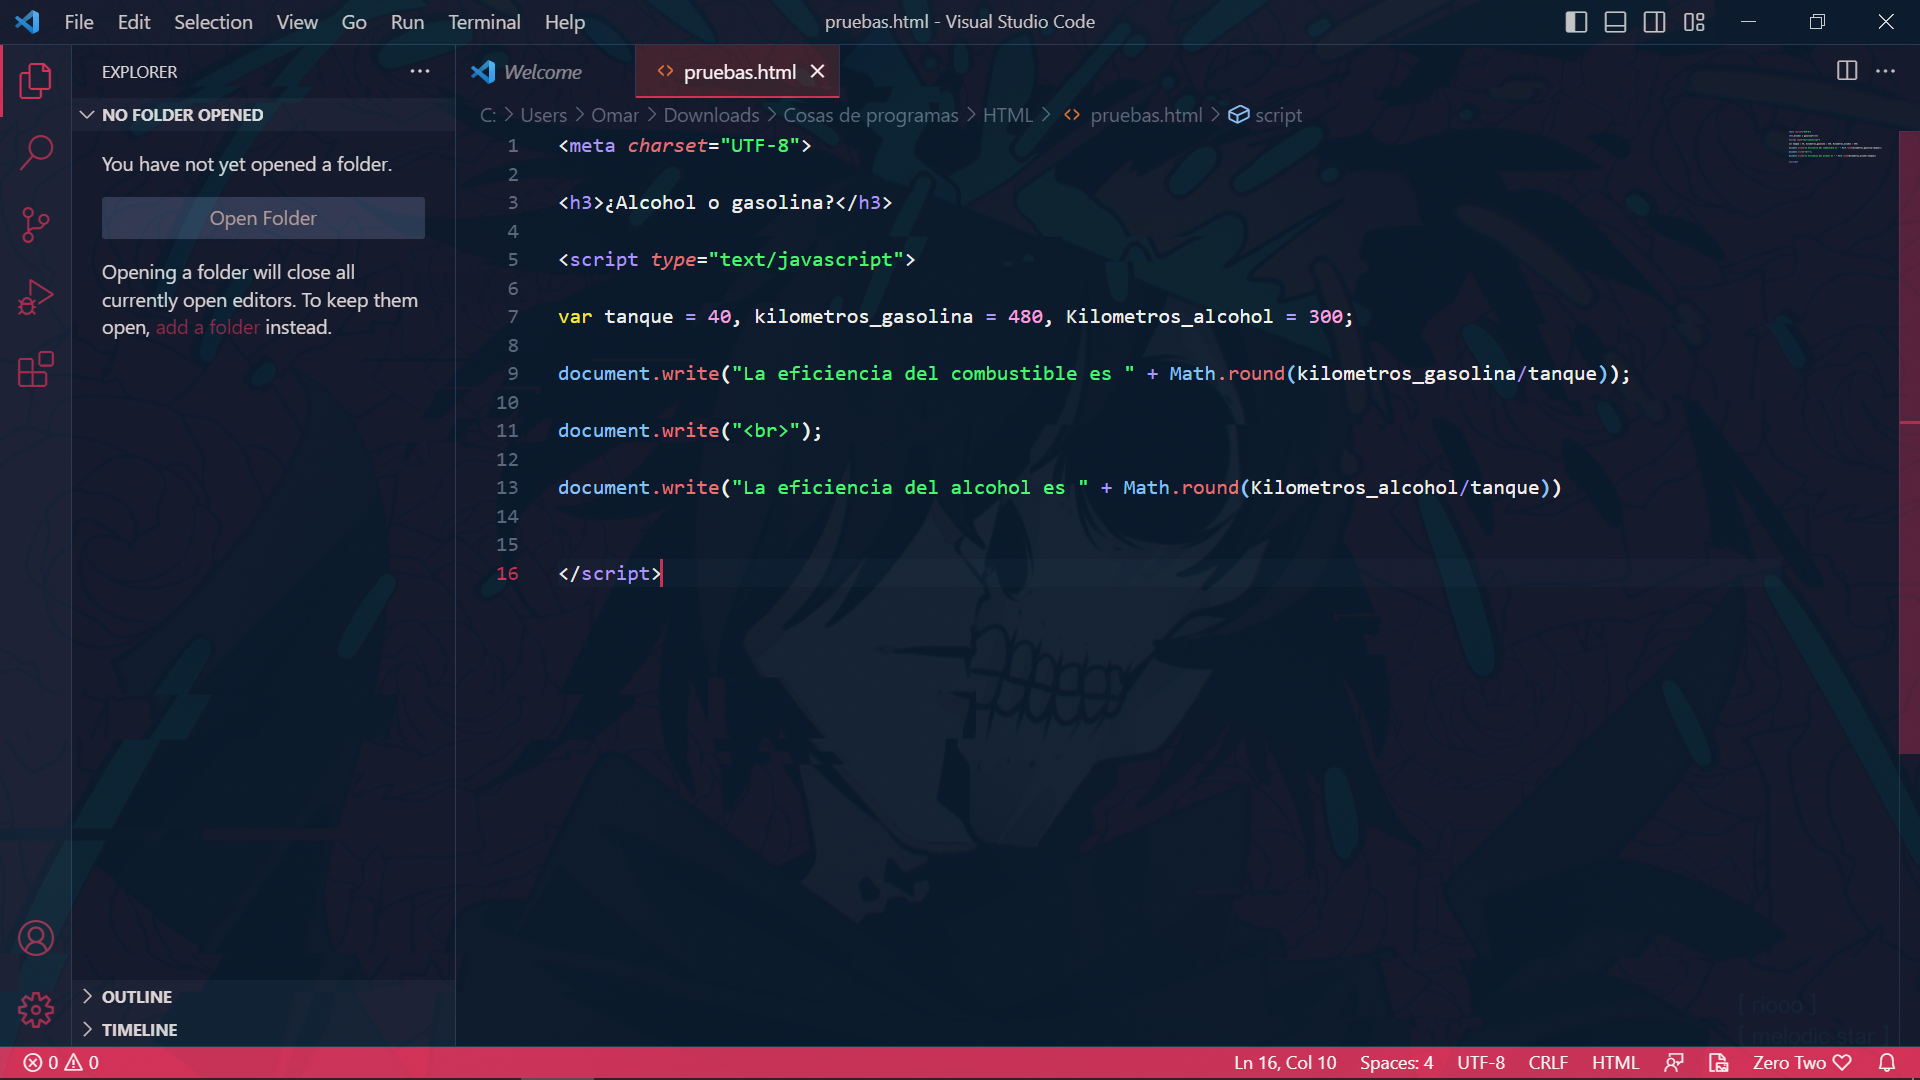Viewport: 1920px width, 1080px height.
Task: Open the View menu
Action: pyautogui.click(x=297, y=22)
